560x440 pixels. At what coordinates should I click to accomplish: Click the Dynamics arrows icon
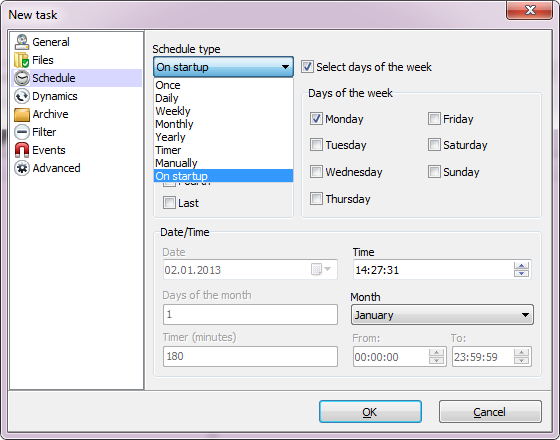click(x=22, y=96)
